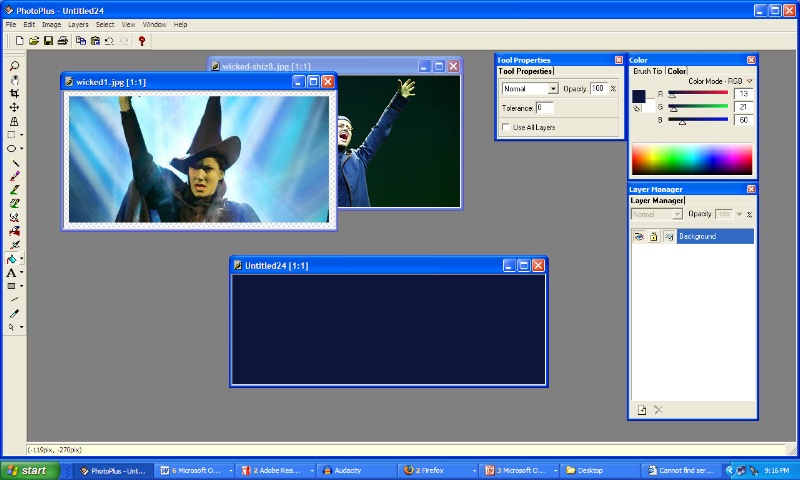Image resolution: width=800 pixels, height=480 pixels.
Task: Pick a color from the spectrum bar
Action: [x=692, y=159]
